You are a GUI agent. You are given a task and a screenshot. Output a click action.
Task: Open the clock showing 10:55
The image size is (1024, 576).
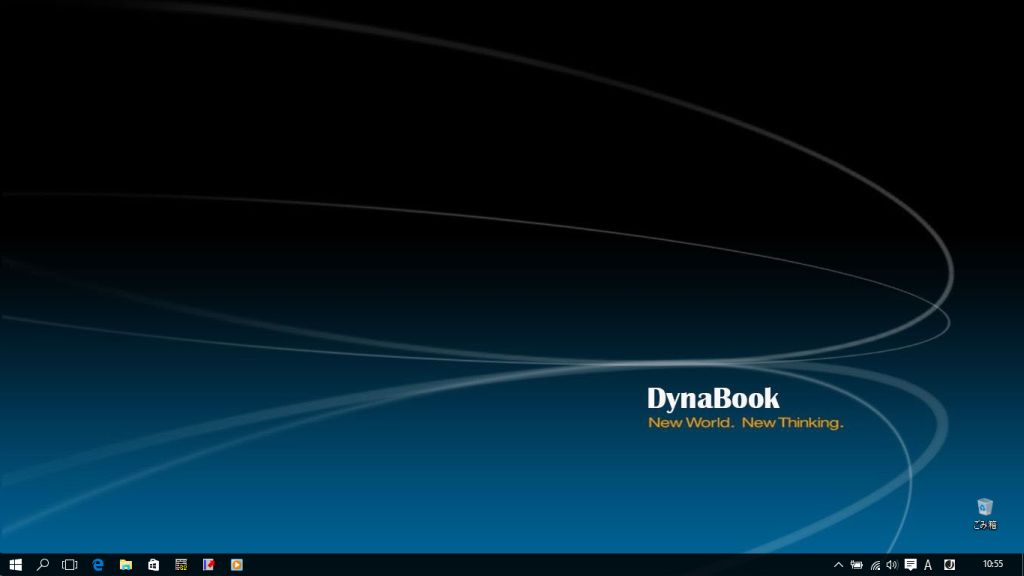point(992,564)
